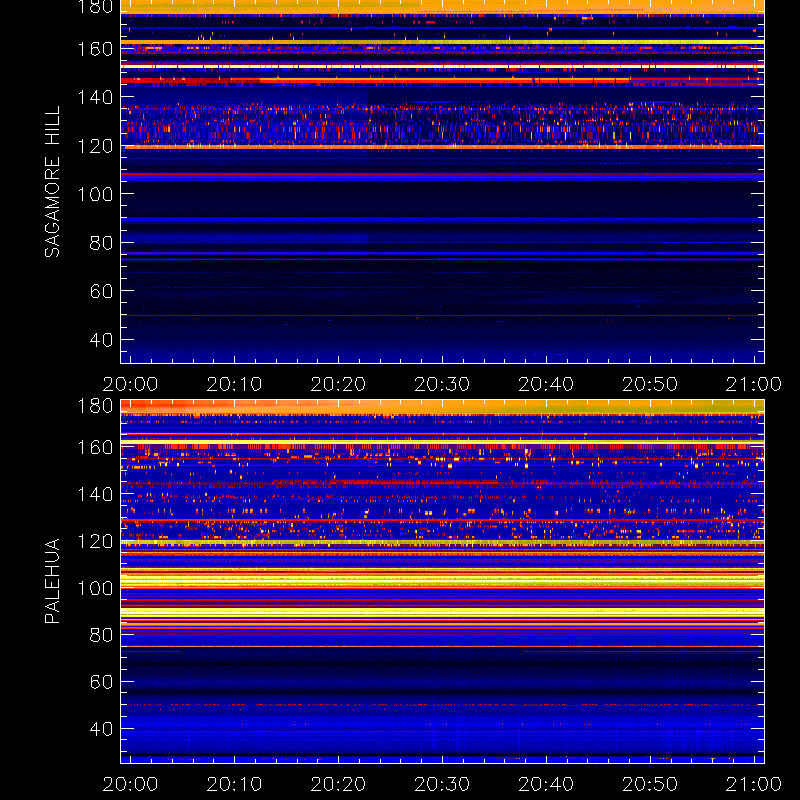
Task: Select the 120 frequency label on Sagamore Hill plot
Action: pyautogui.click(x=95, y=146)
